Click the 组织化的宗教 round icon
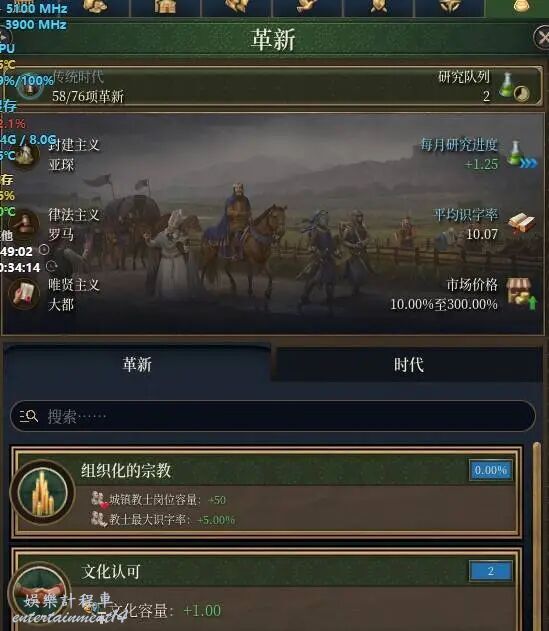The height and width of the screenshot is (631, 549). pyautogui.click(x=43, y=493)
